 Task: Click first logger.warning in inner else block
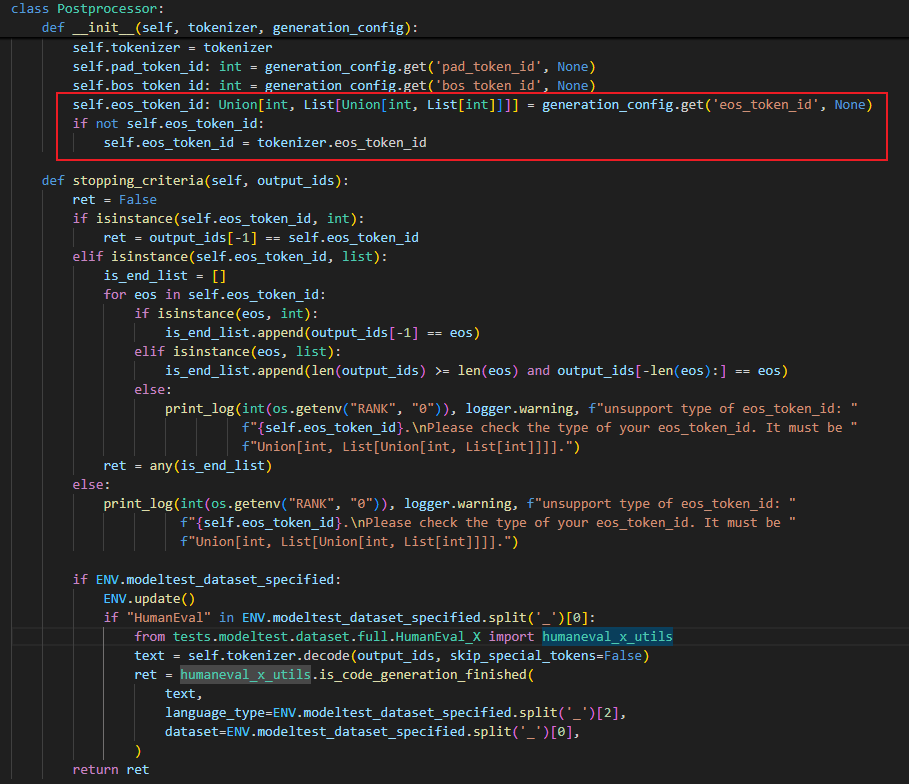click(519, 409)
